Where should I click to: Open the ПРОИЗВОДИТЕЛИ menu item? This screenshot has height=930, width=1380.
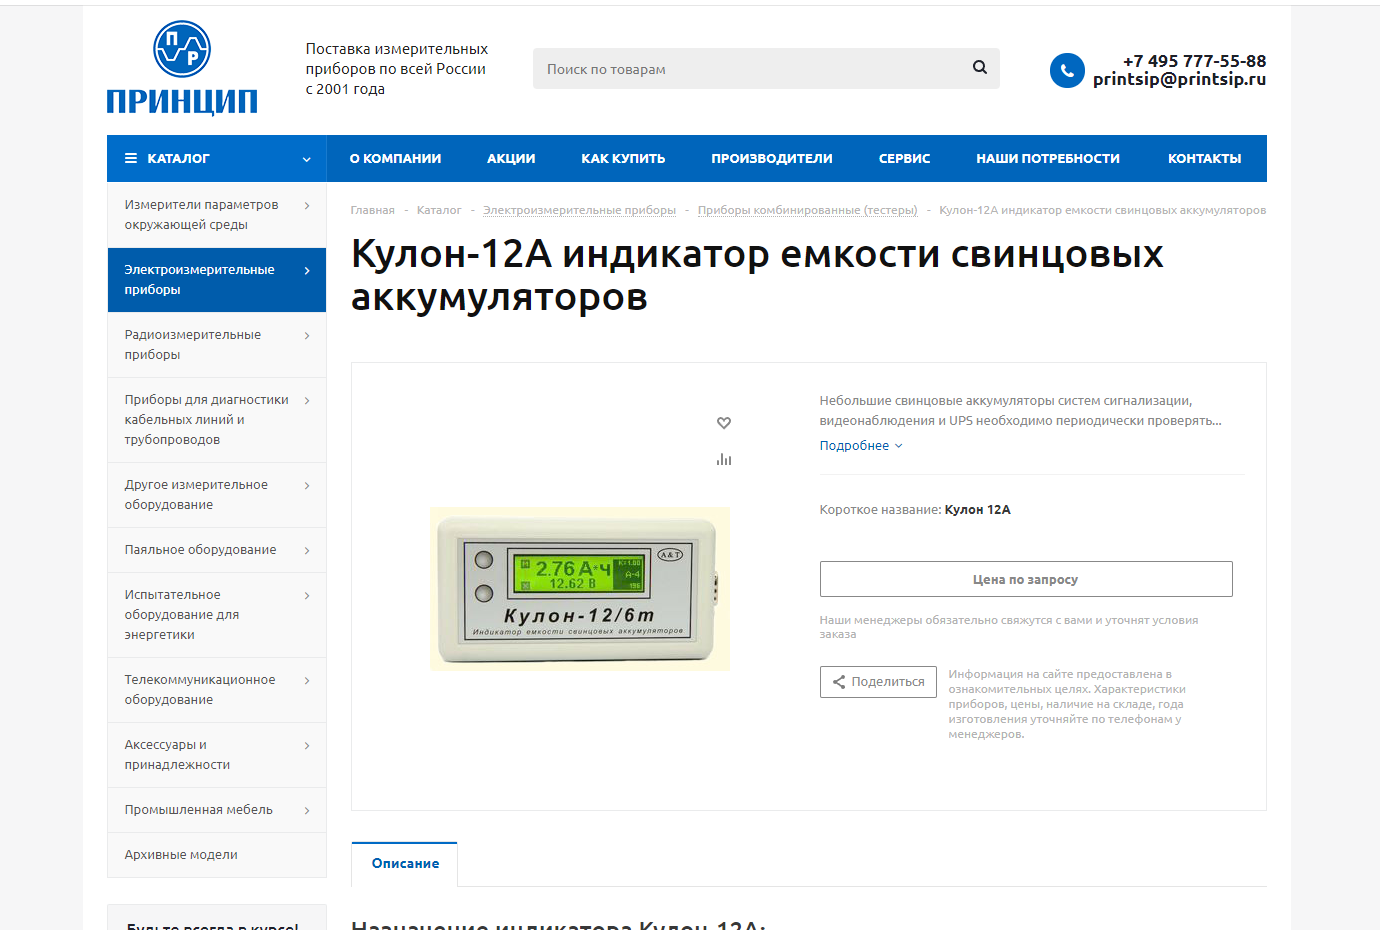[x=772, y=158]
